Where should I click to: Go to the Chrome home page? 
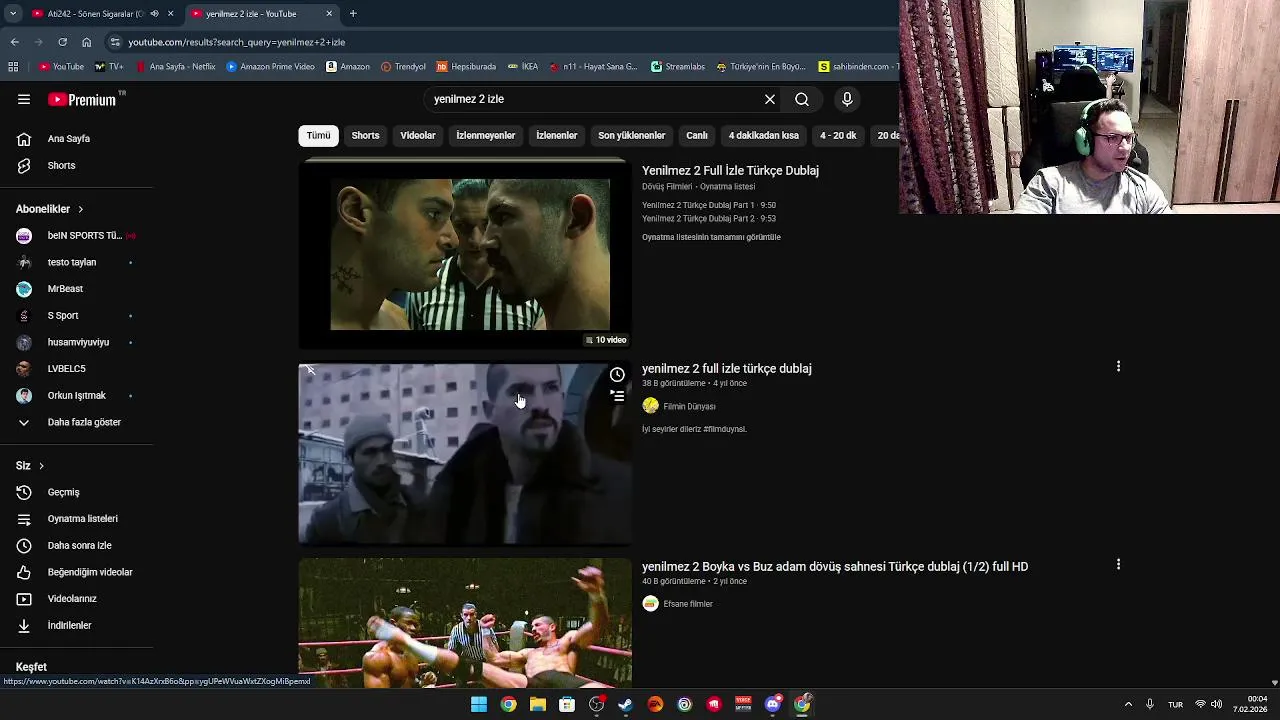coord(86,42)
